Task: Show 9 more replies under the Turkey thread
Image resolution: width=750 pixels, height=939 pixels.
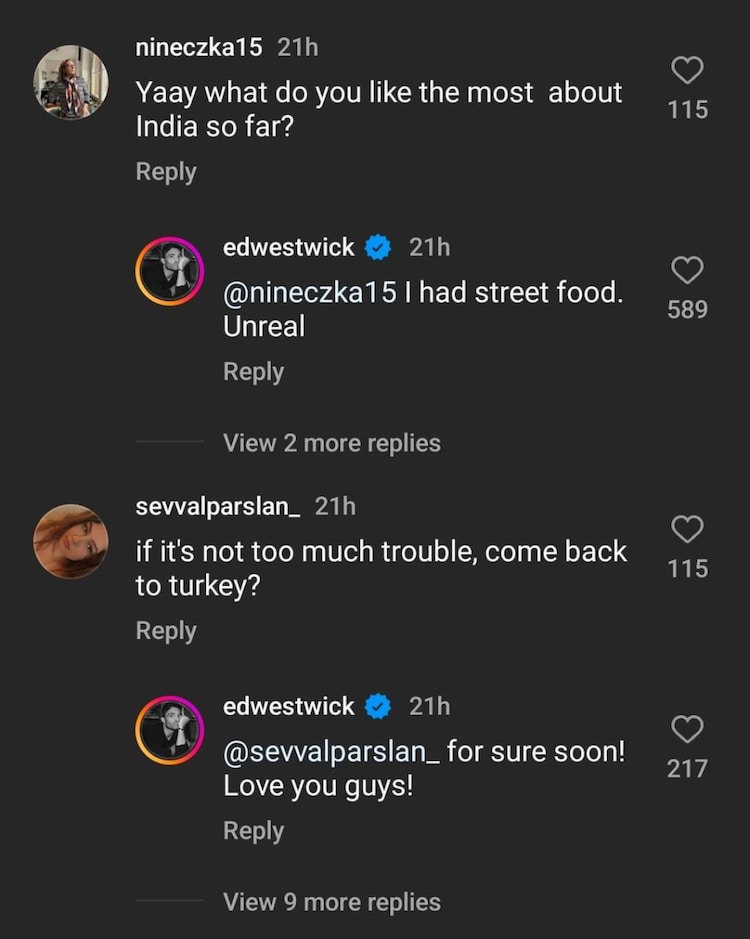Action: (331, 901)
